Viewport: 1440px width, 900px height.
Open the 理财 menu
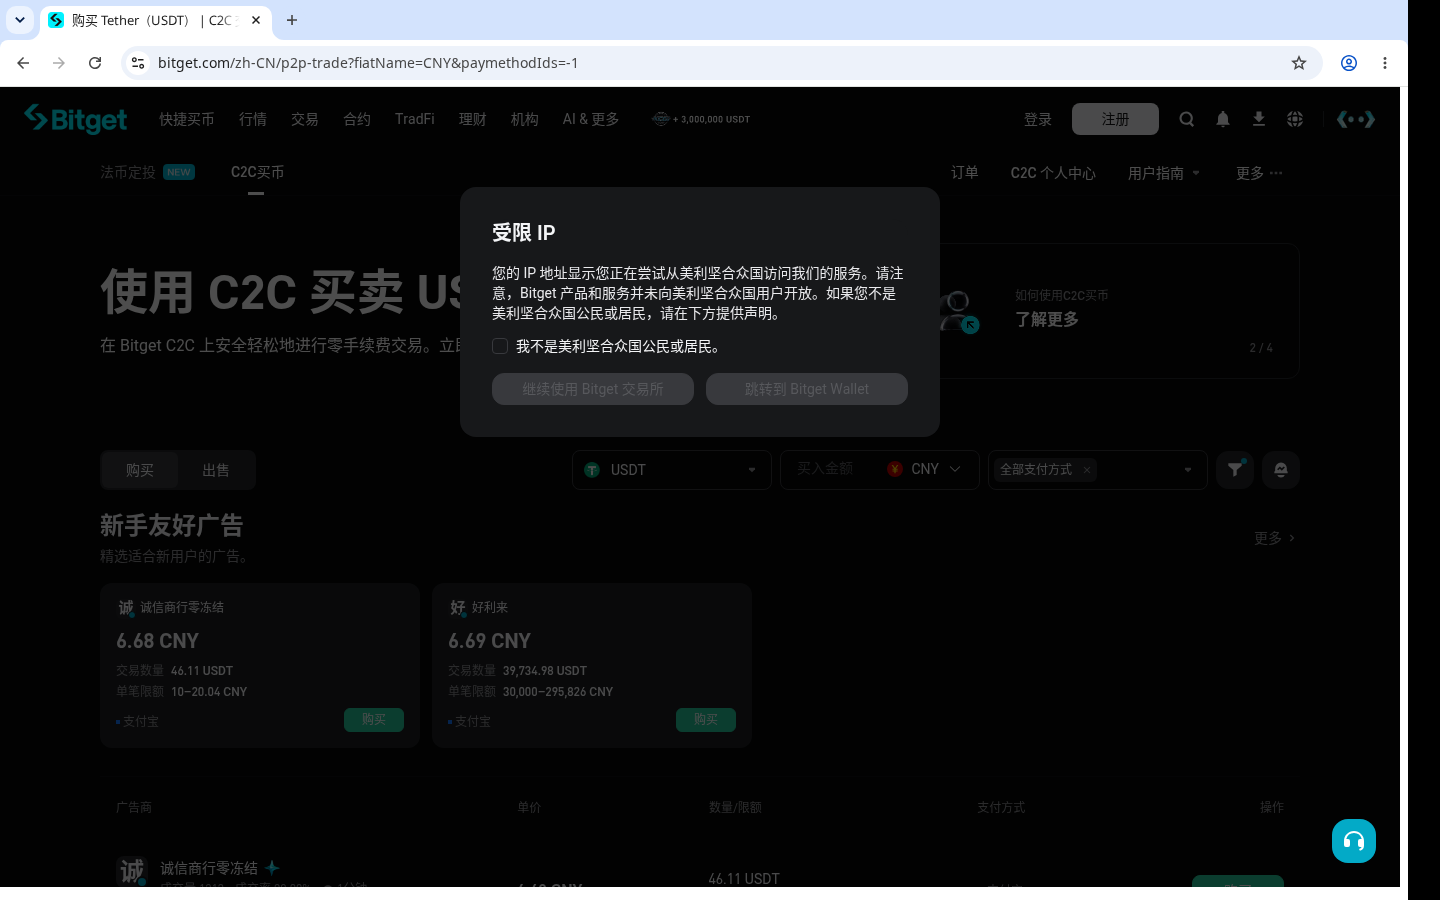(473, 119)
